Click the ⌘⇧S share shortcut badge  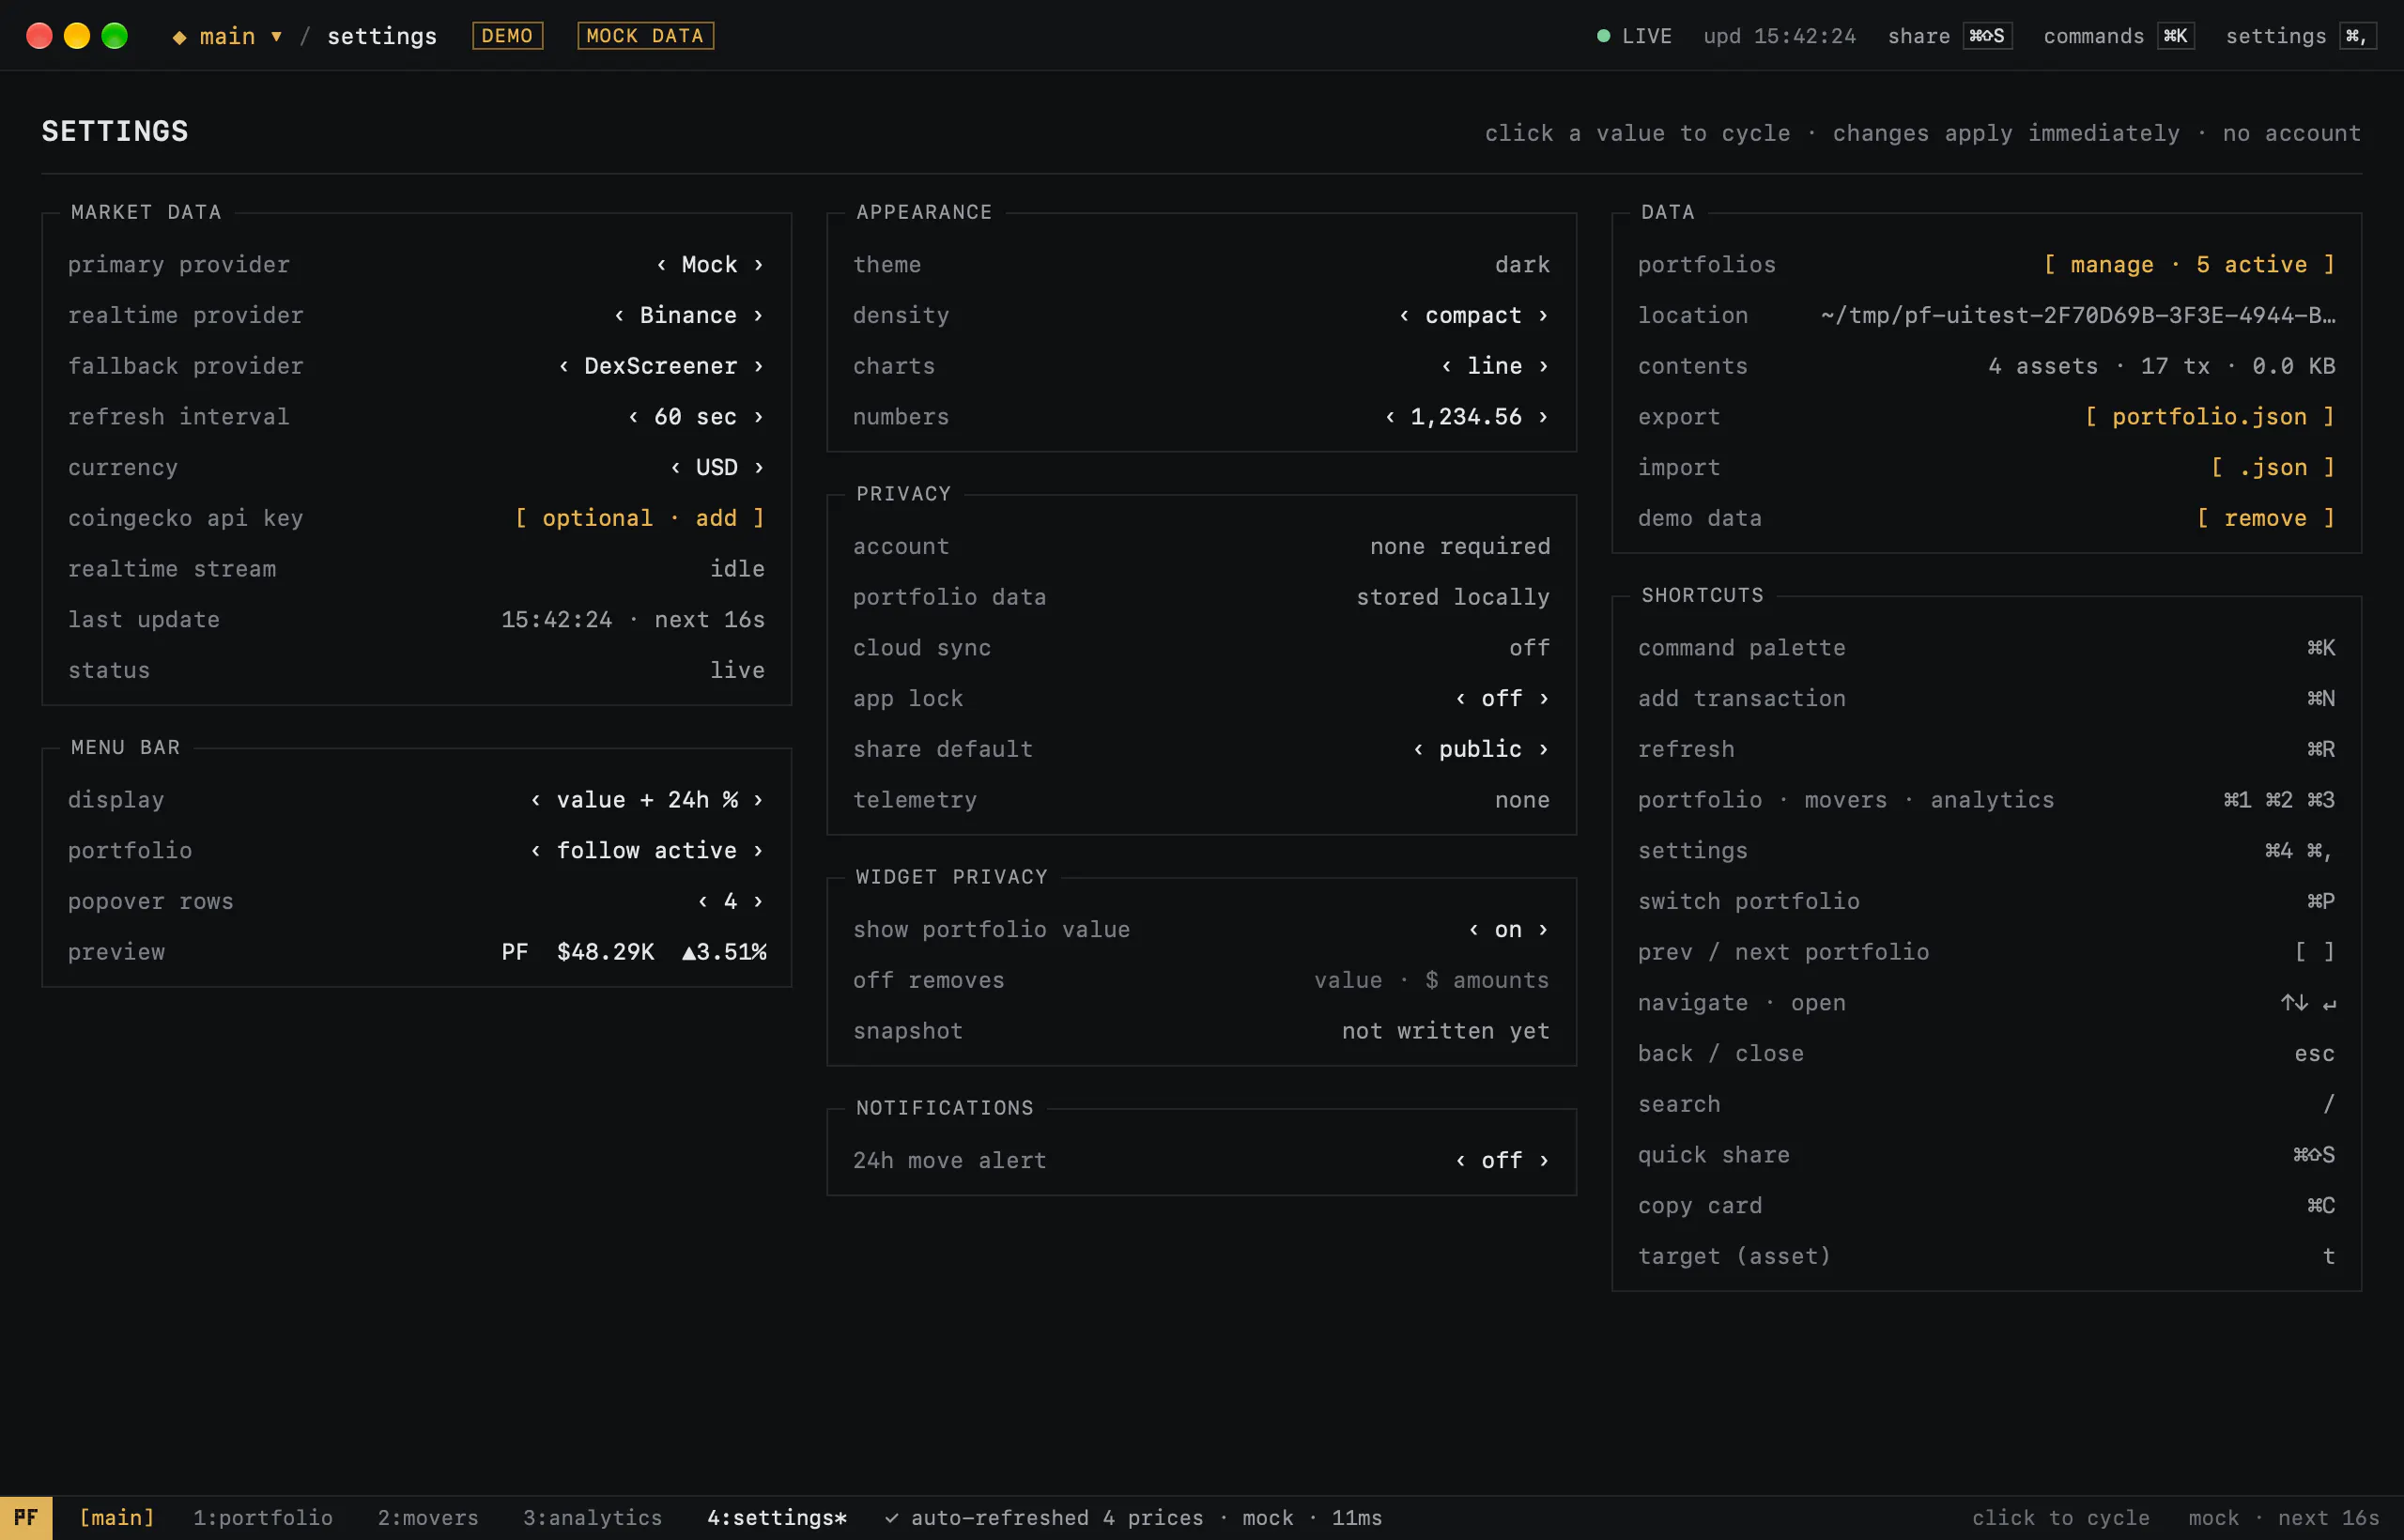1987,36
